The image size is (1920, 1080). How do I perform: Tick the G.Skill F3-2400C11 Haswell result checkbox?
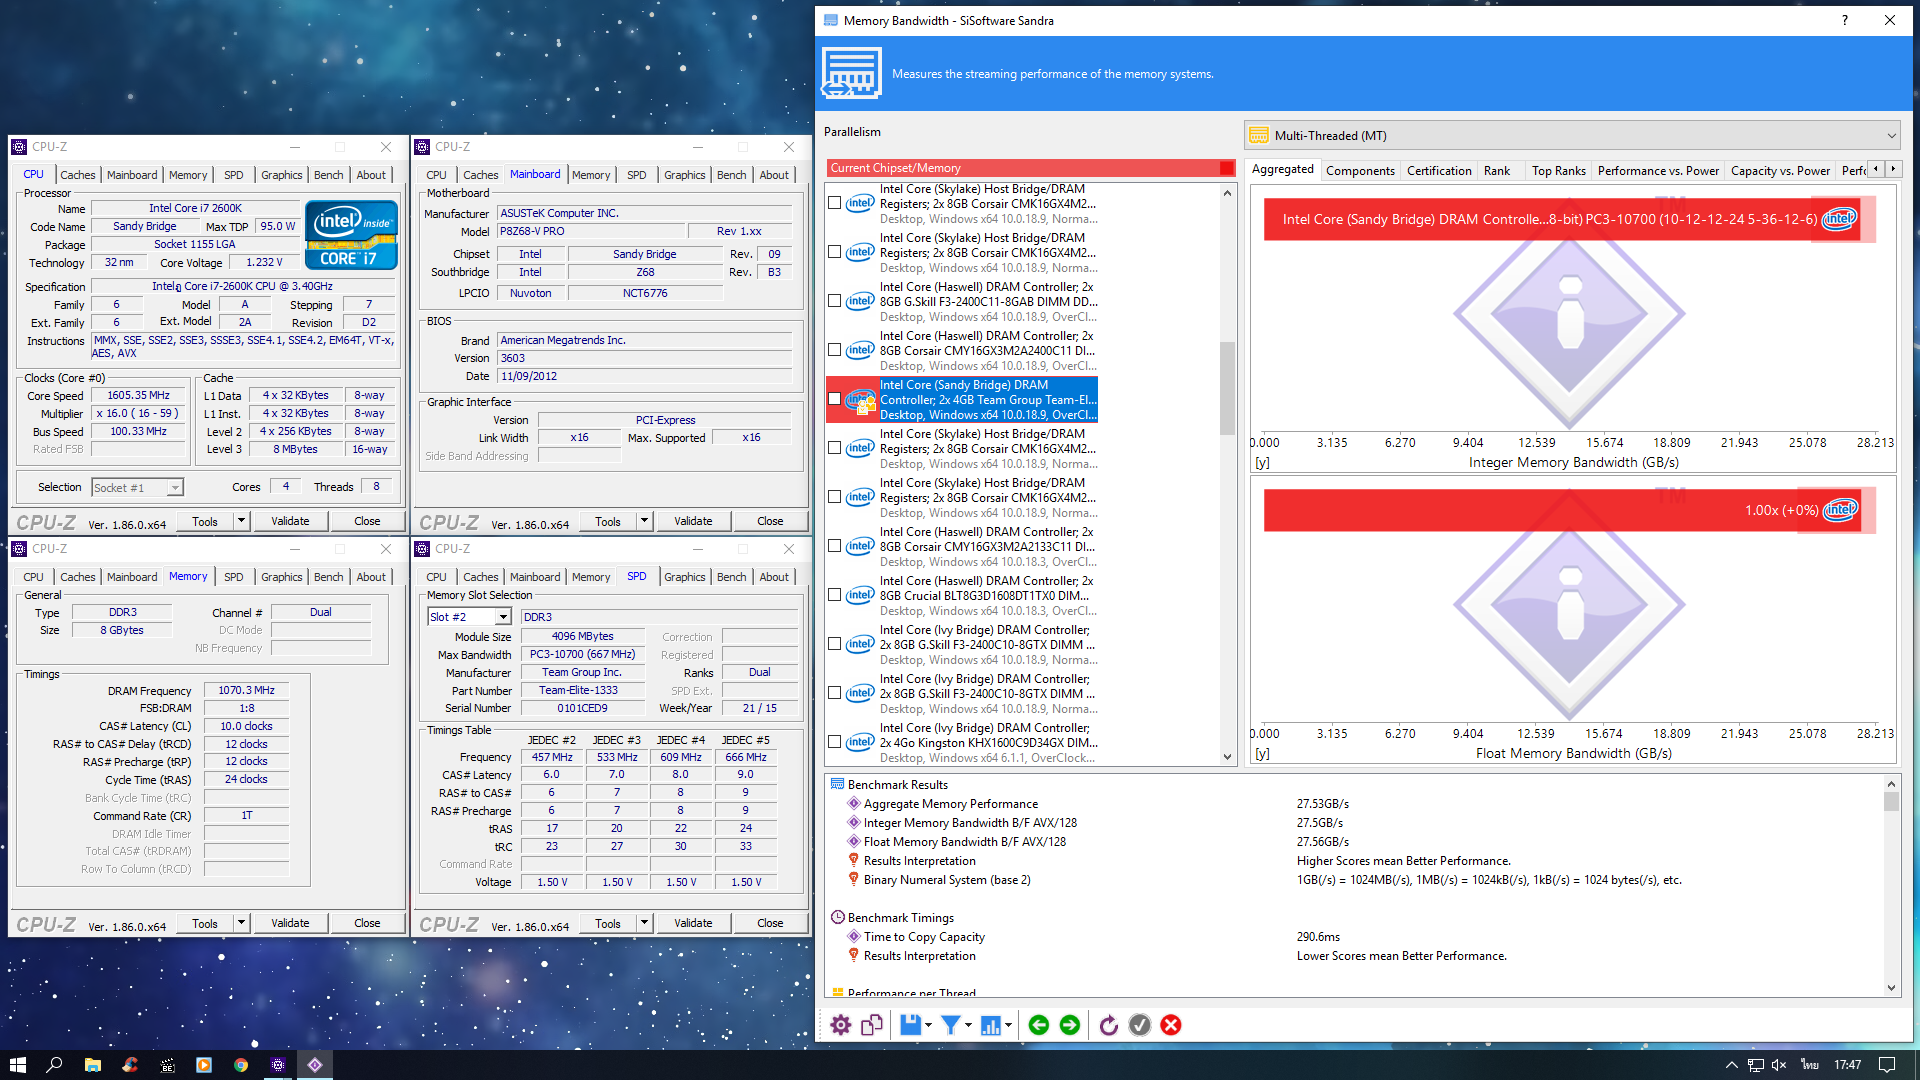click(835, 301)
